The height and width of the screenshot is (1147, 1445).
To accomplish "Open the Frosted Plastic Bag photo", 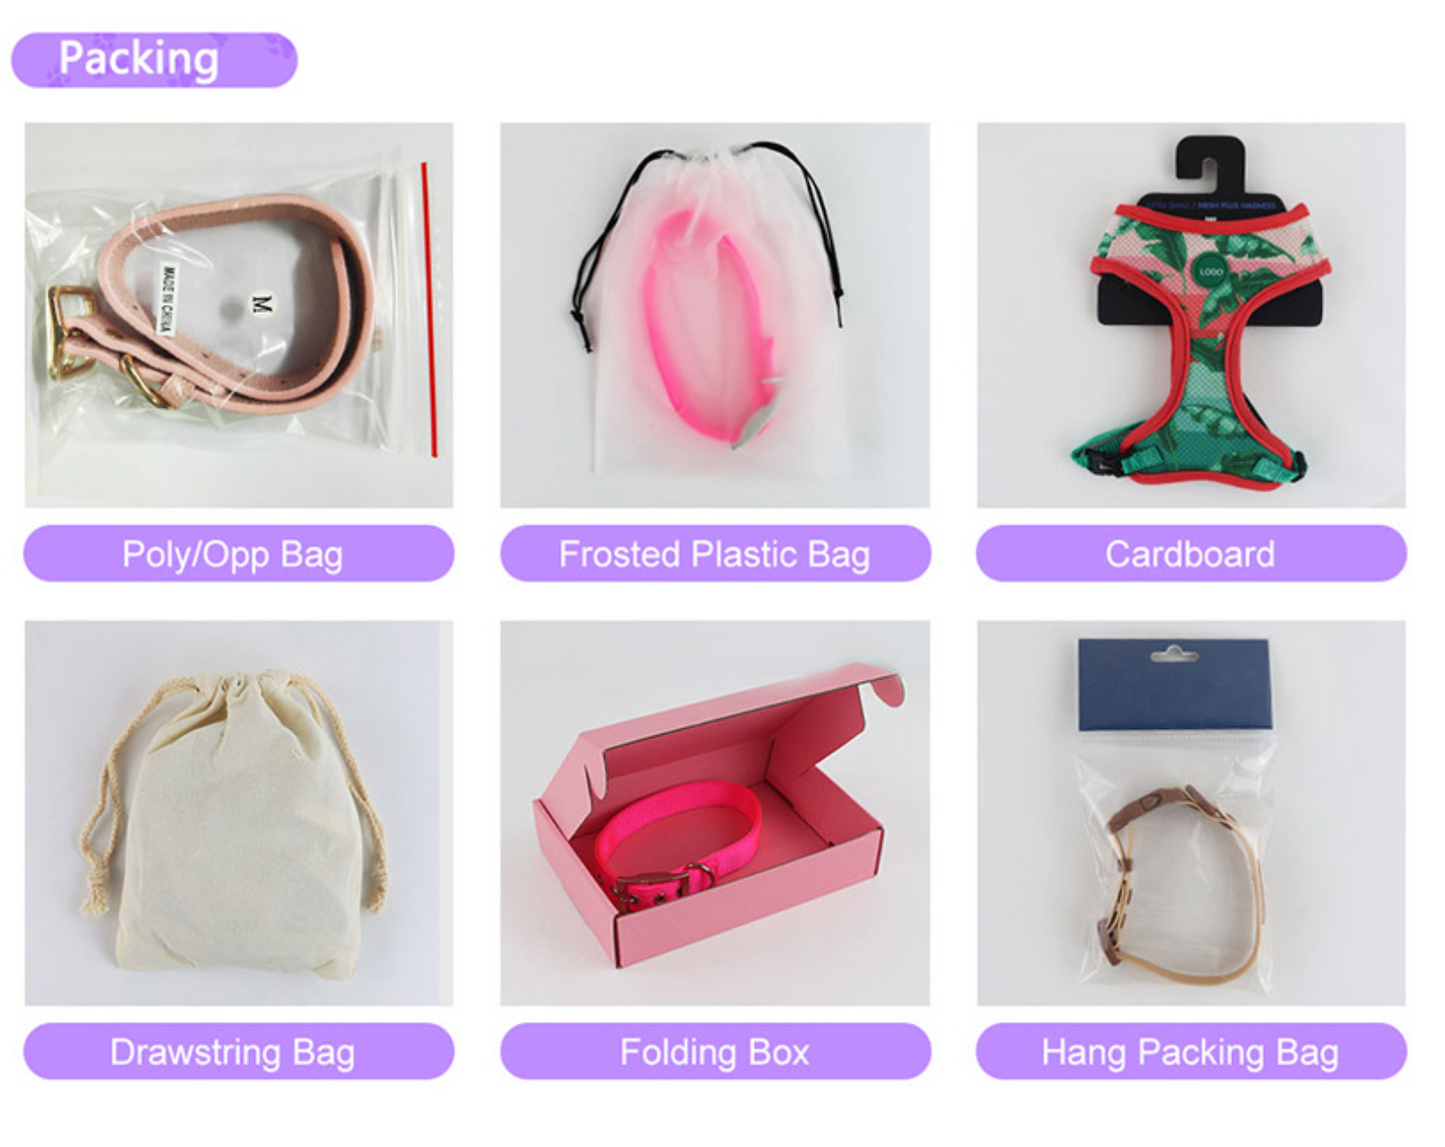I will pos(715,315).
